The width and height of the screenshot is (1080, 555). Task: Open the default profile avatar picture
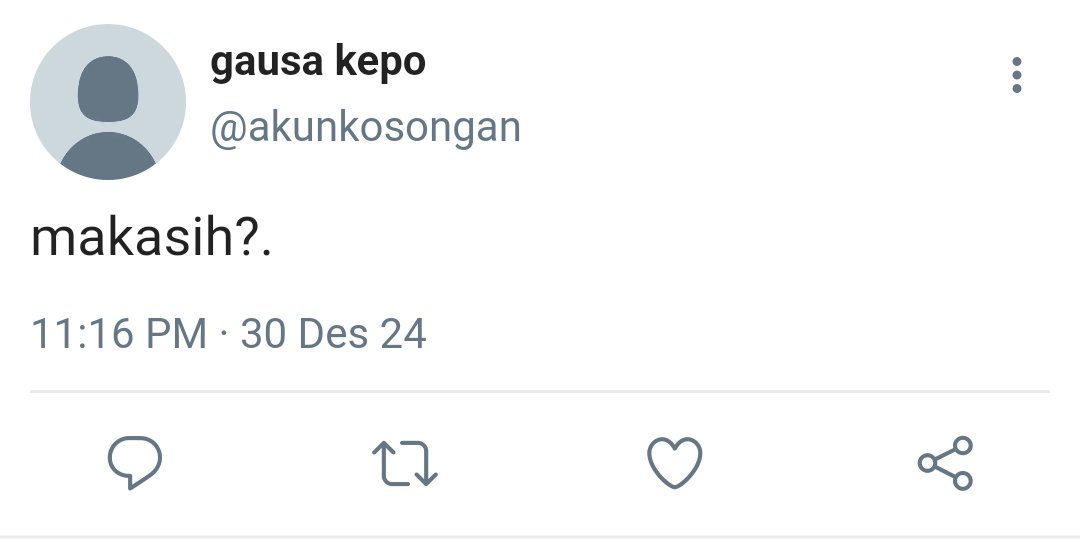pyautogui.click(x=108, y=102)
